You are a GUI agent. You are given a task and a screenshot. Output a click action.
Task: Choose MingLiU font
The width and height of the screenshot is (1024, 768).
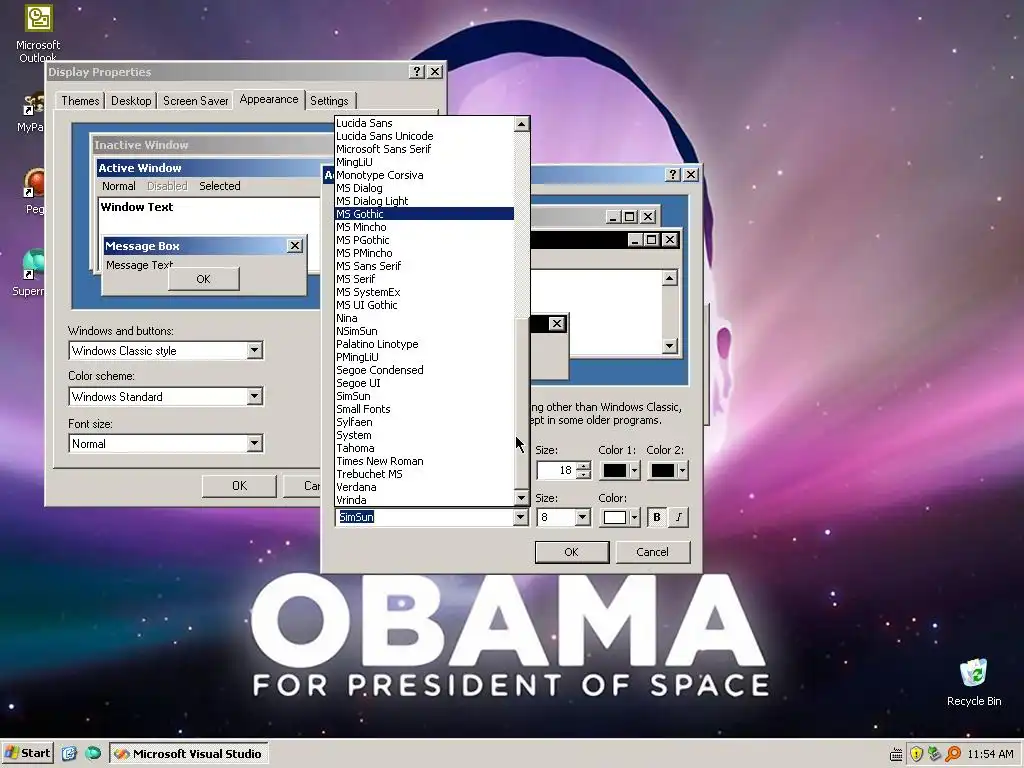(x=424, y=162)
